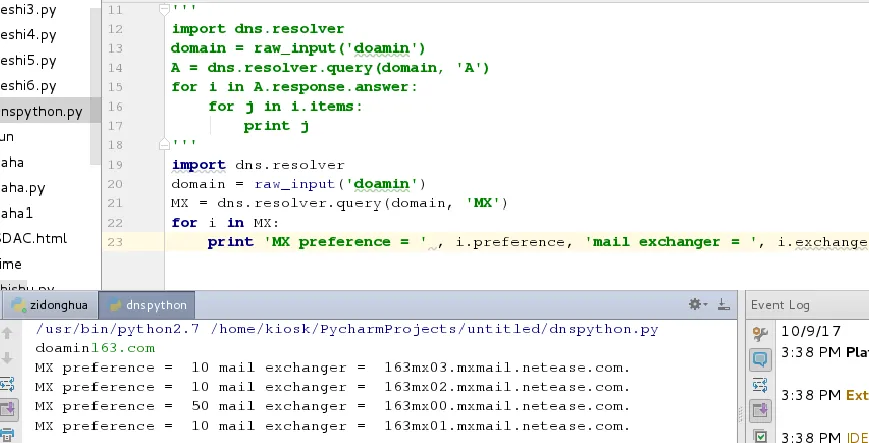Mark all Event Log notifications as read
Screen dimensions: 869x443
click(760, 436)
